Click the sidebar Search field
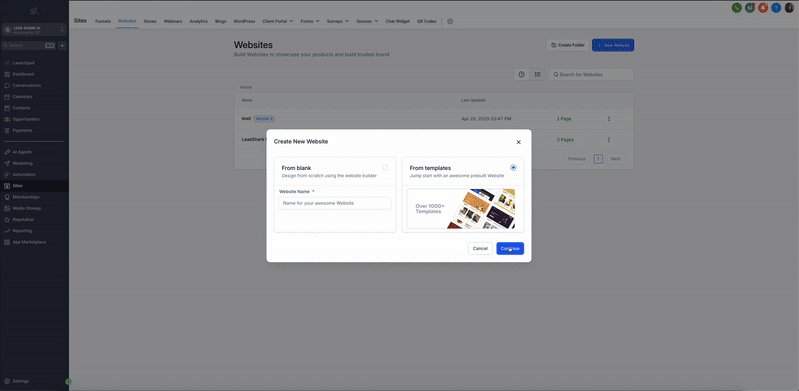Viewport: 799px width, 391px height. pos(29,45)
